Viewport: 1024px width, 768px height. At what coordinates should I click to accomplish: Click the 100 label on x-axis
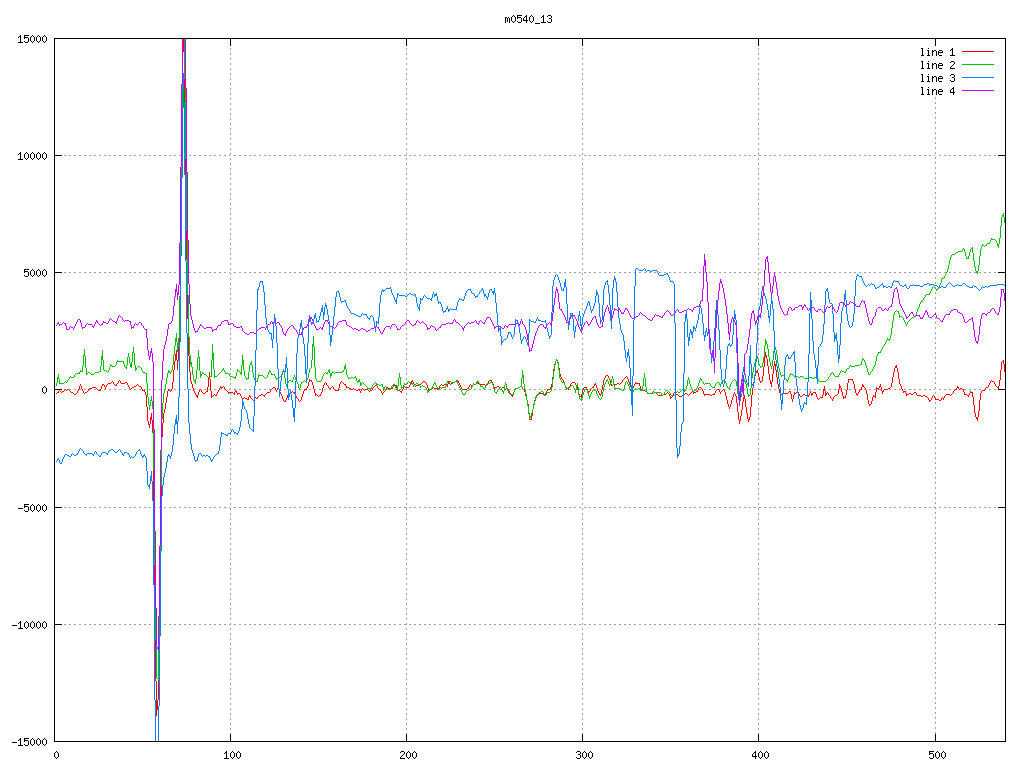231,755
